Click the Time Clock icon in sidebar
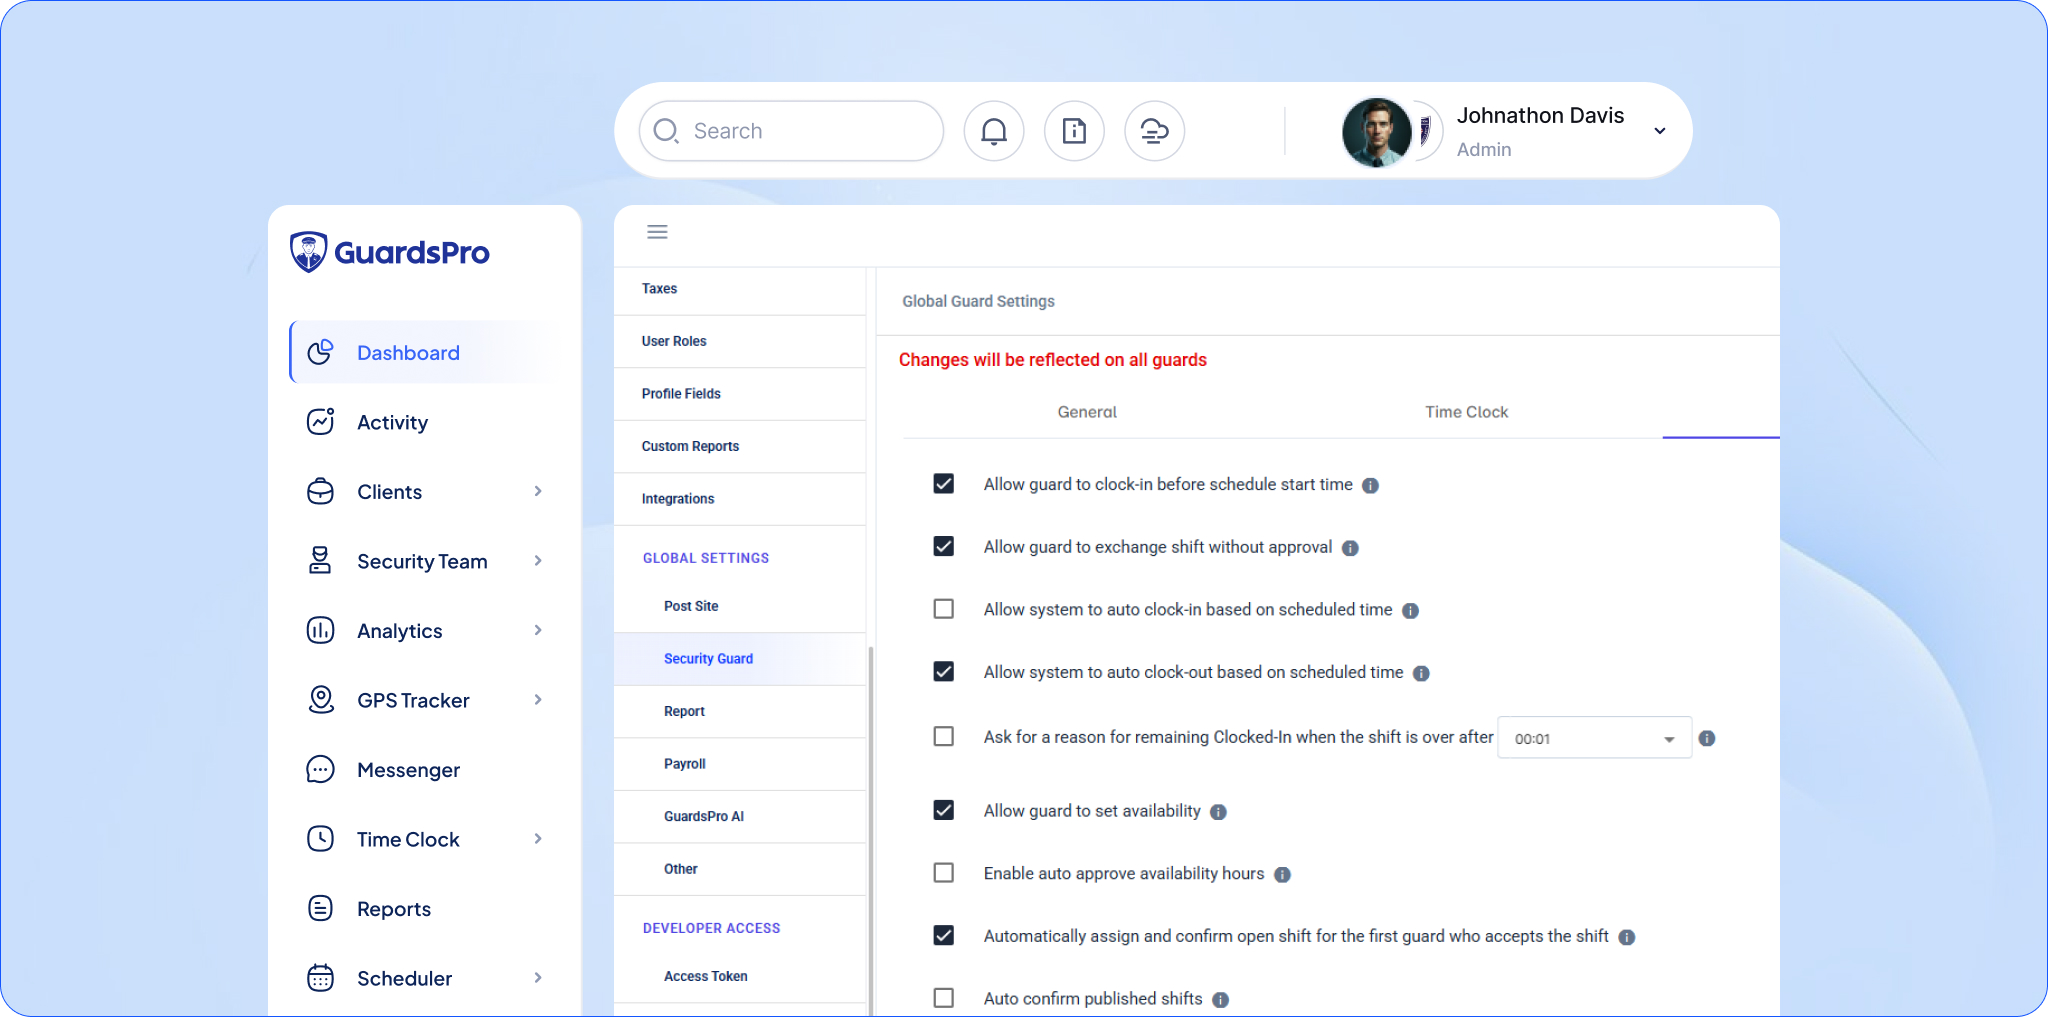The image size is (2048, 1017). [x=320, y=839]
